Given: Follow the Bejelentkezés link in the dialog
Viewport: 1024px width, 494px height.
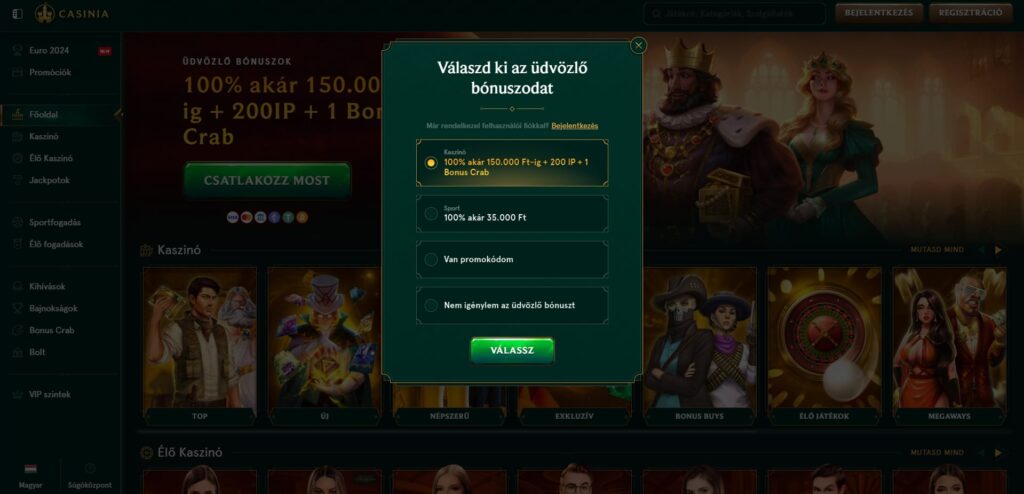Looking at the screenshot, I should coord(575,125).
